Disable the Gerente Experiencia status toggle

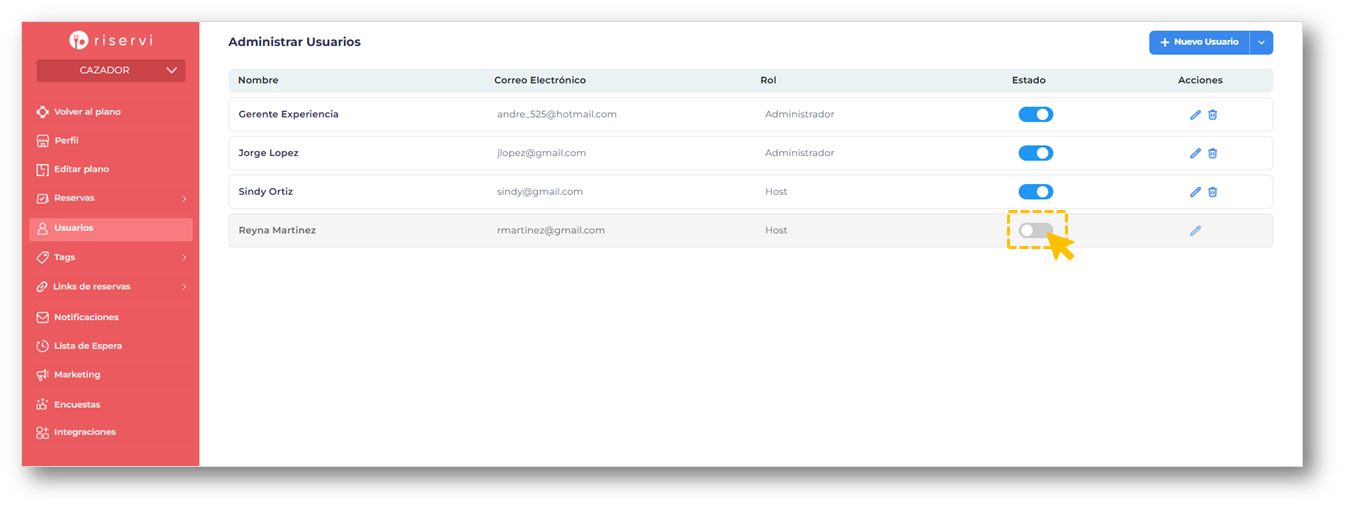(x=1036, y=115)
